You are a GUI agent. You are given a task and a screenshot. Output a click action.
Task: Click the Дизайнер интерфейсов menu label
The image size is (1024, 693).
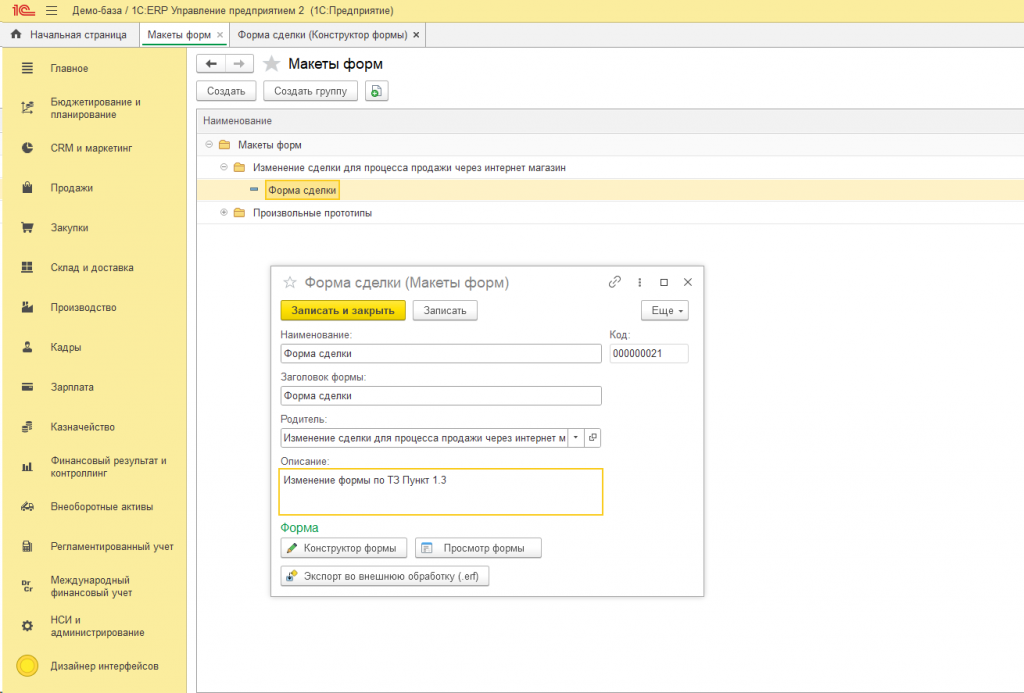[104, 666]
